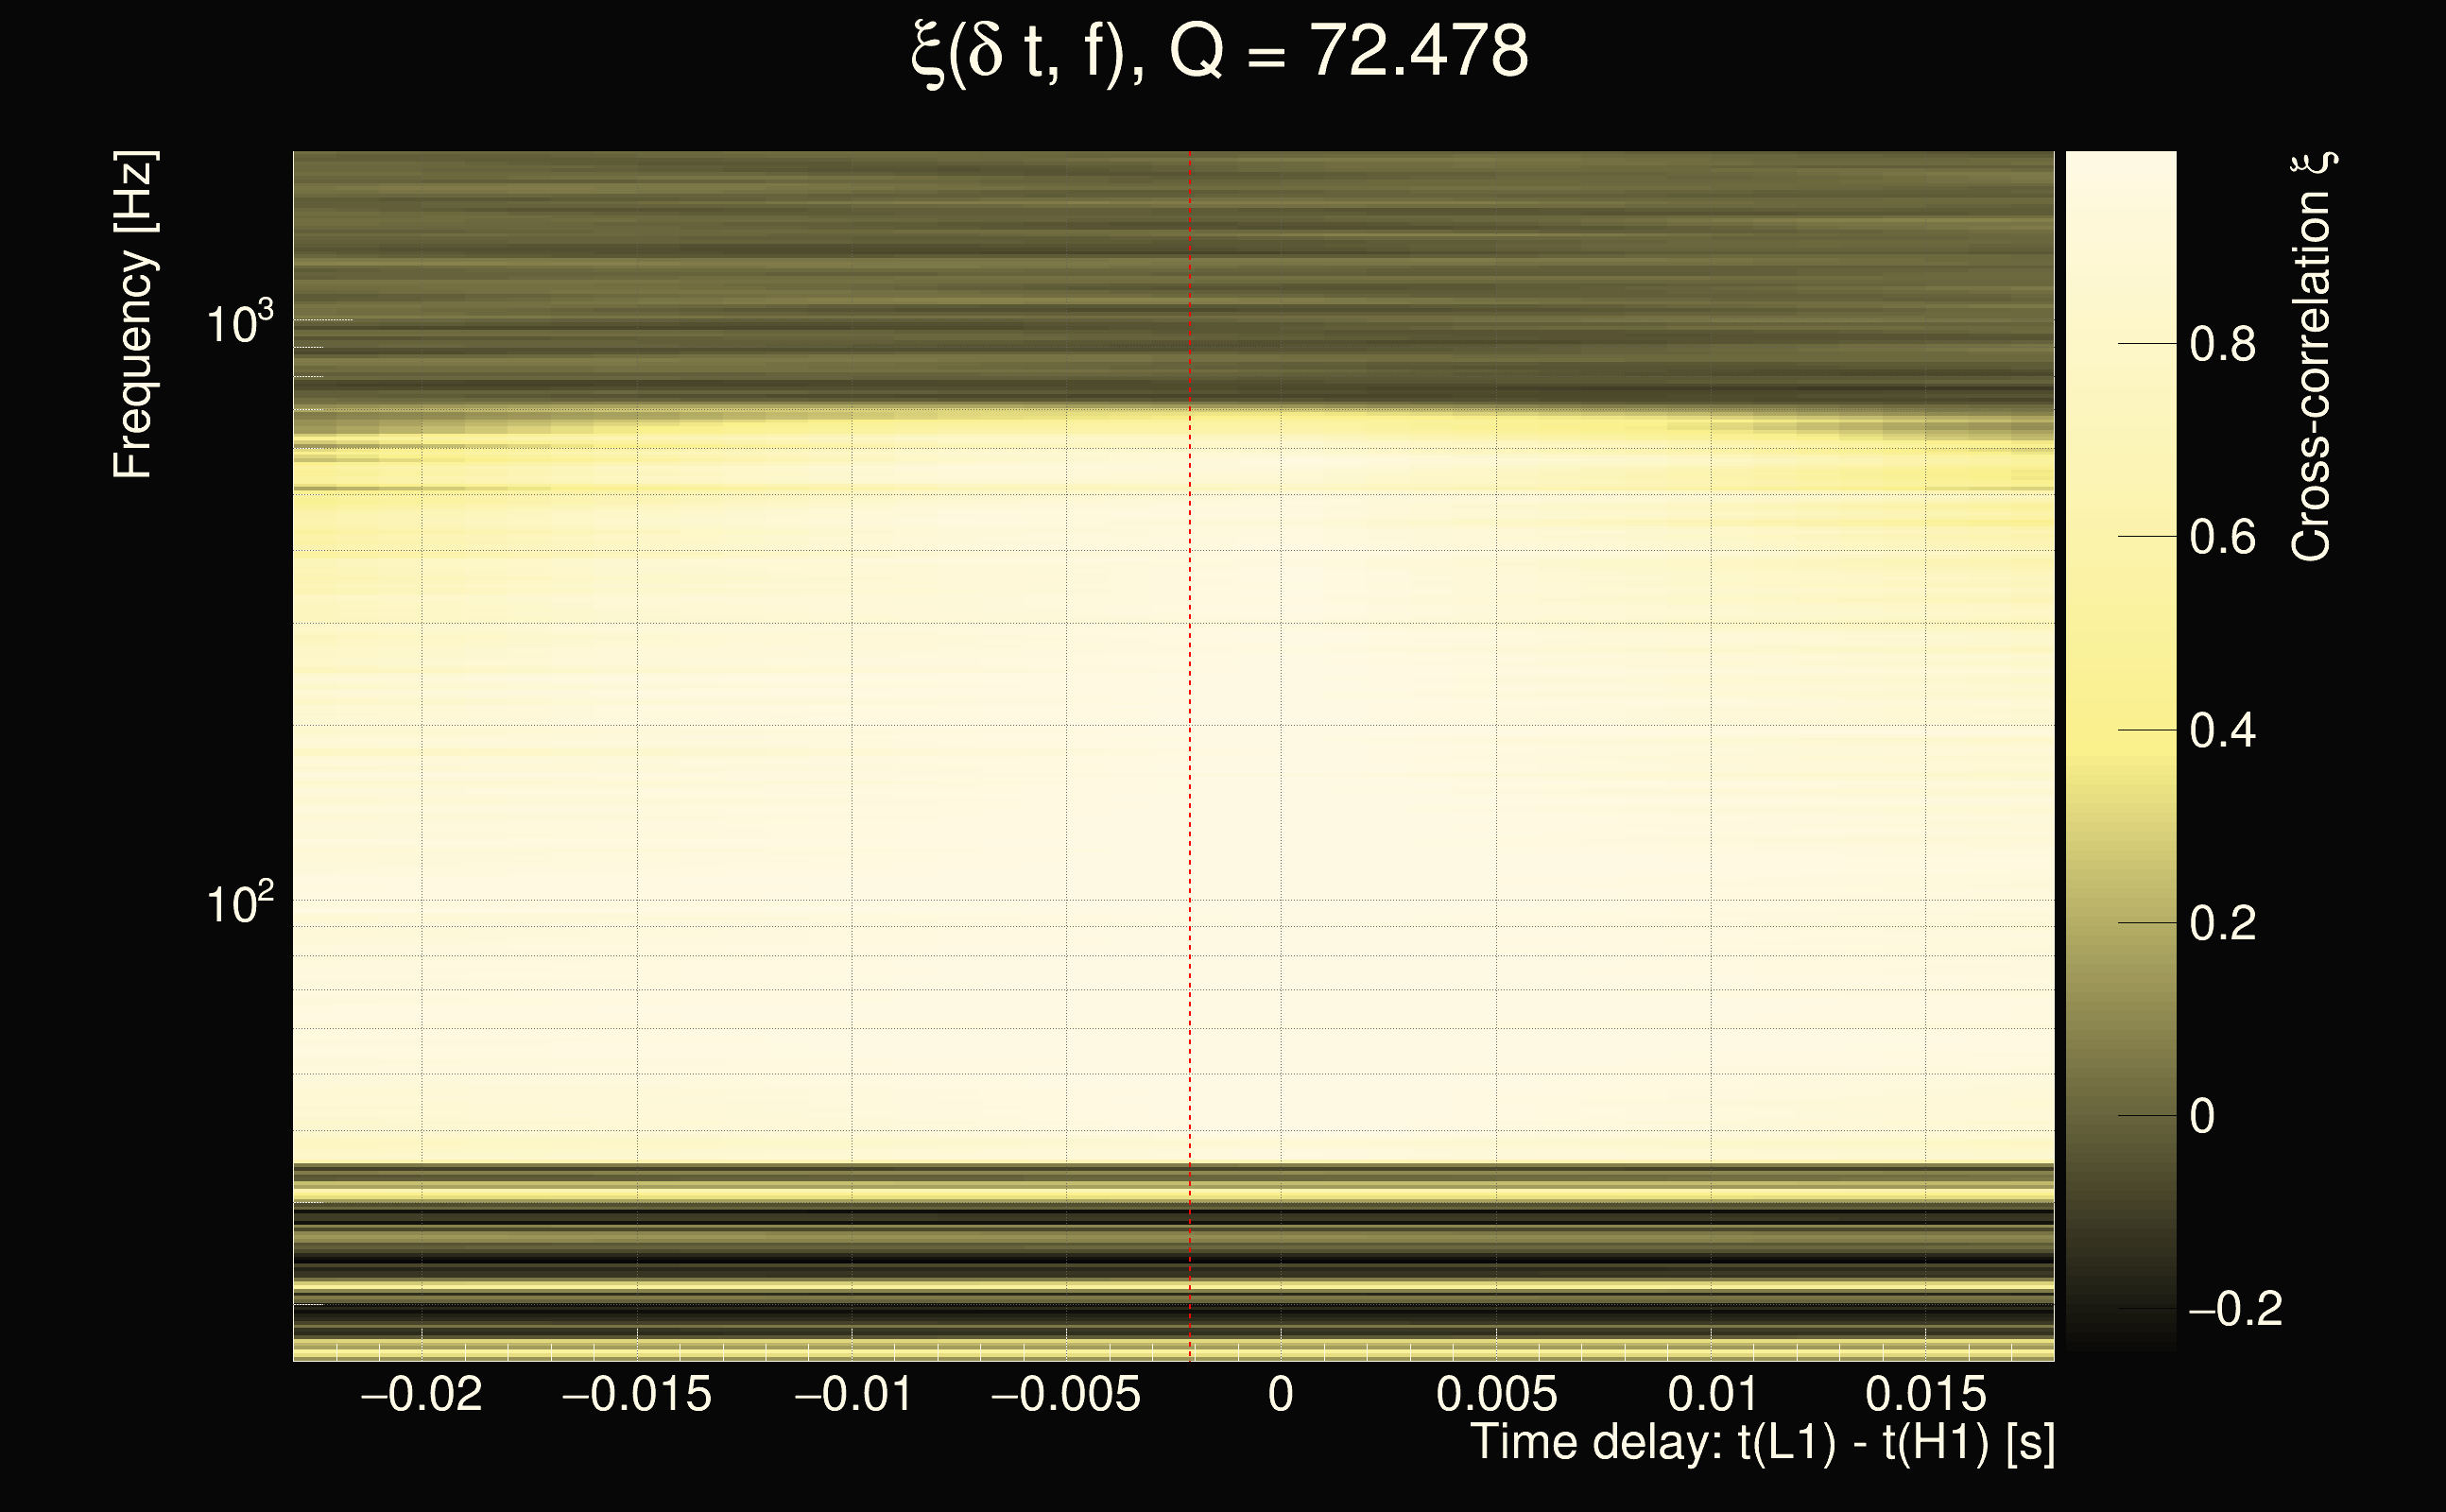Click the 0.4 colorbar tick label

(x=2222, y=730)
